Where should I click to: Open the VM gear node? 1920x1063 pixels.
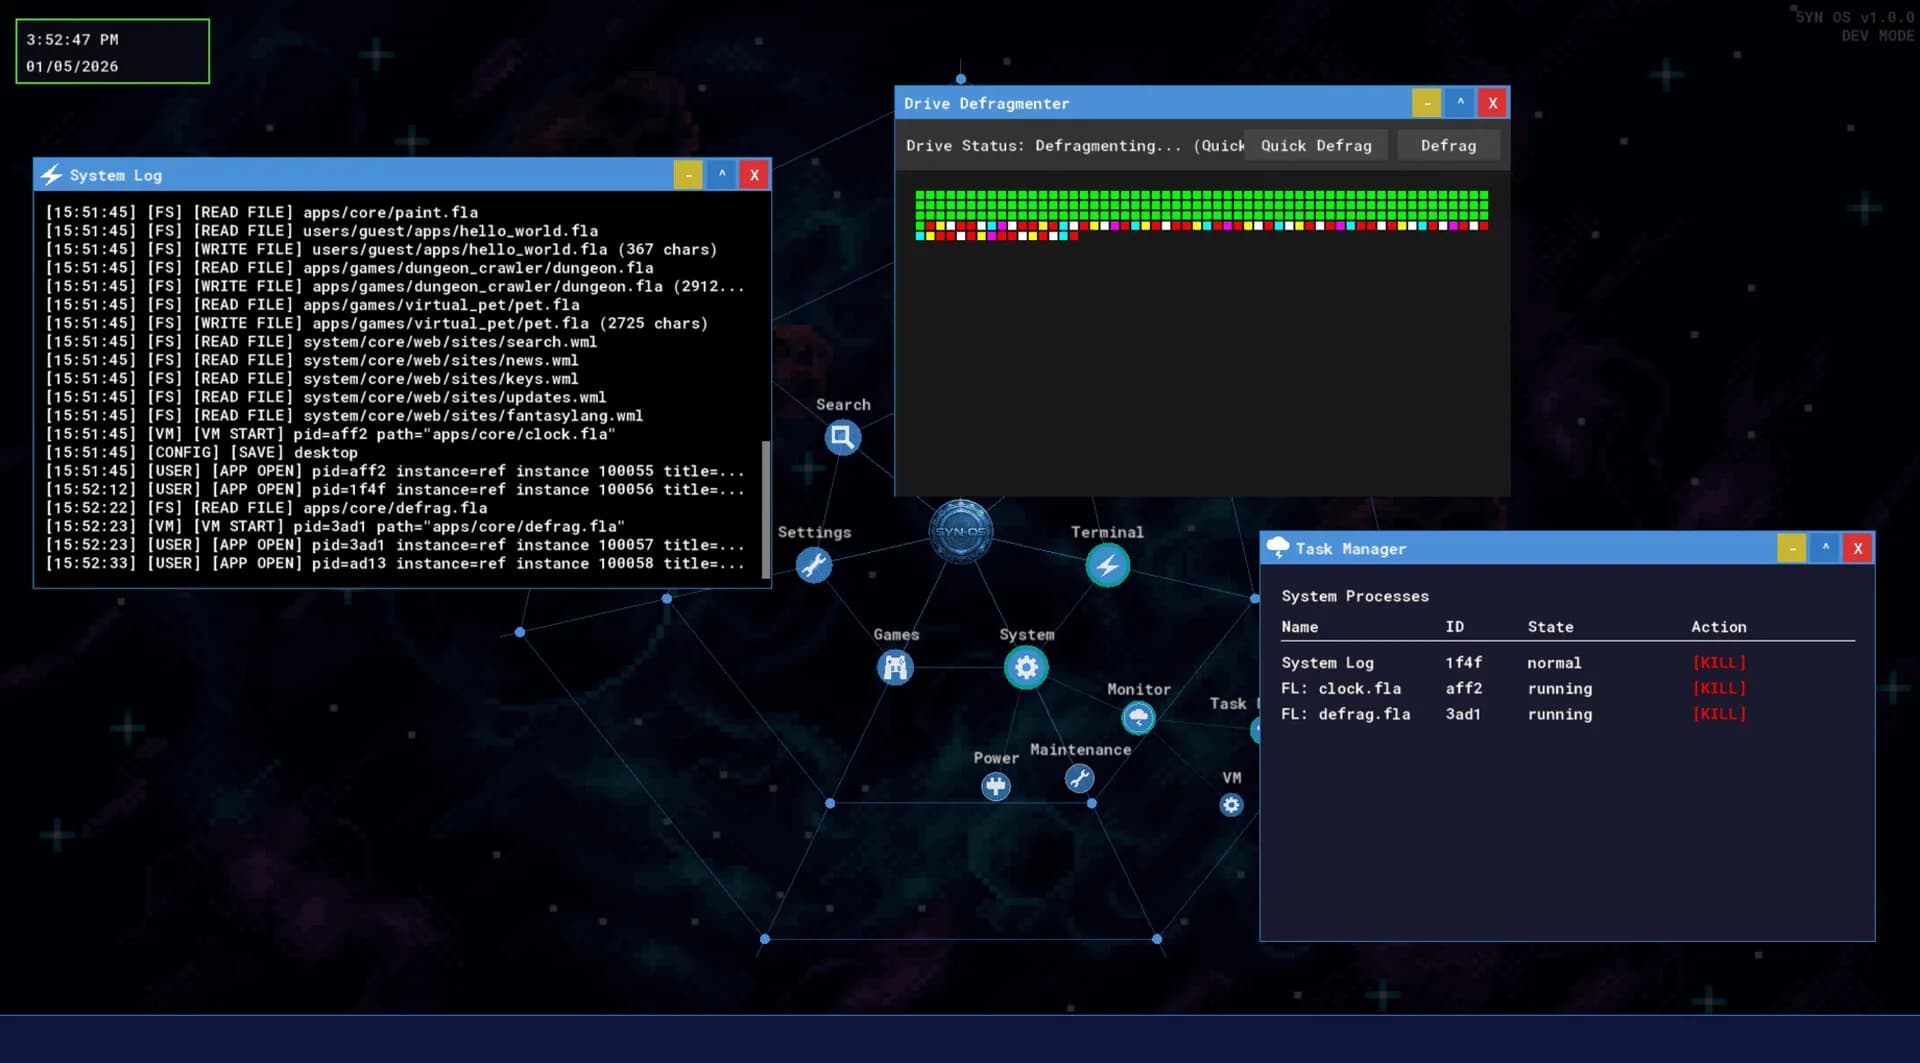[x=1231, y=804]
